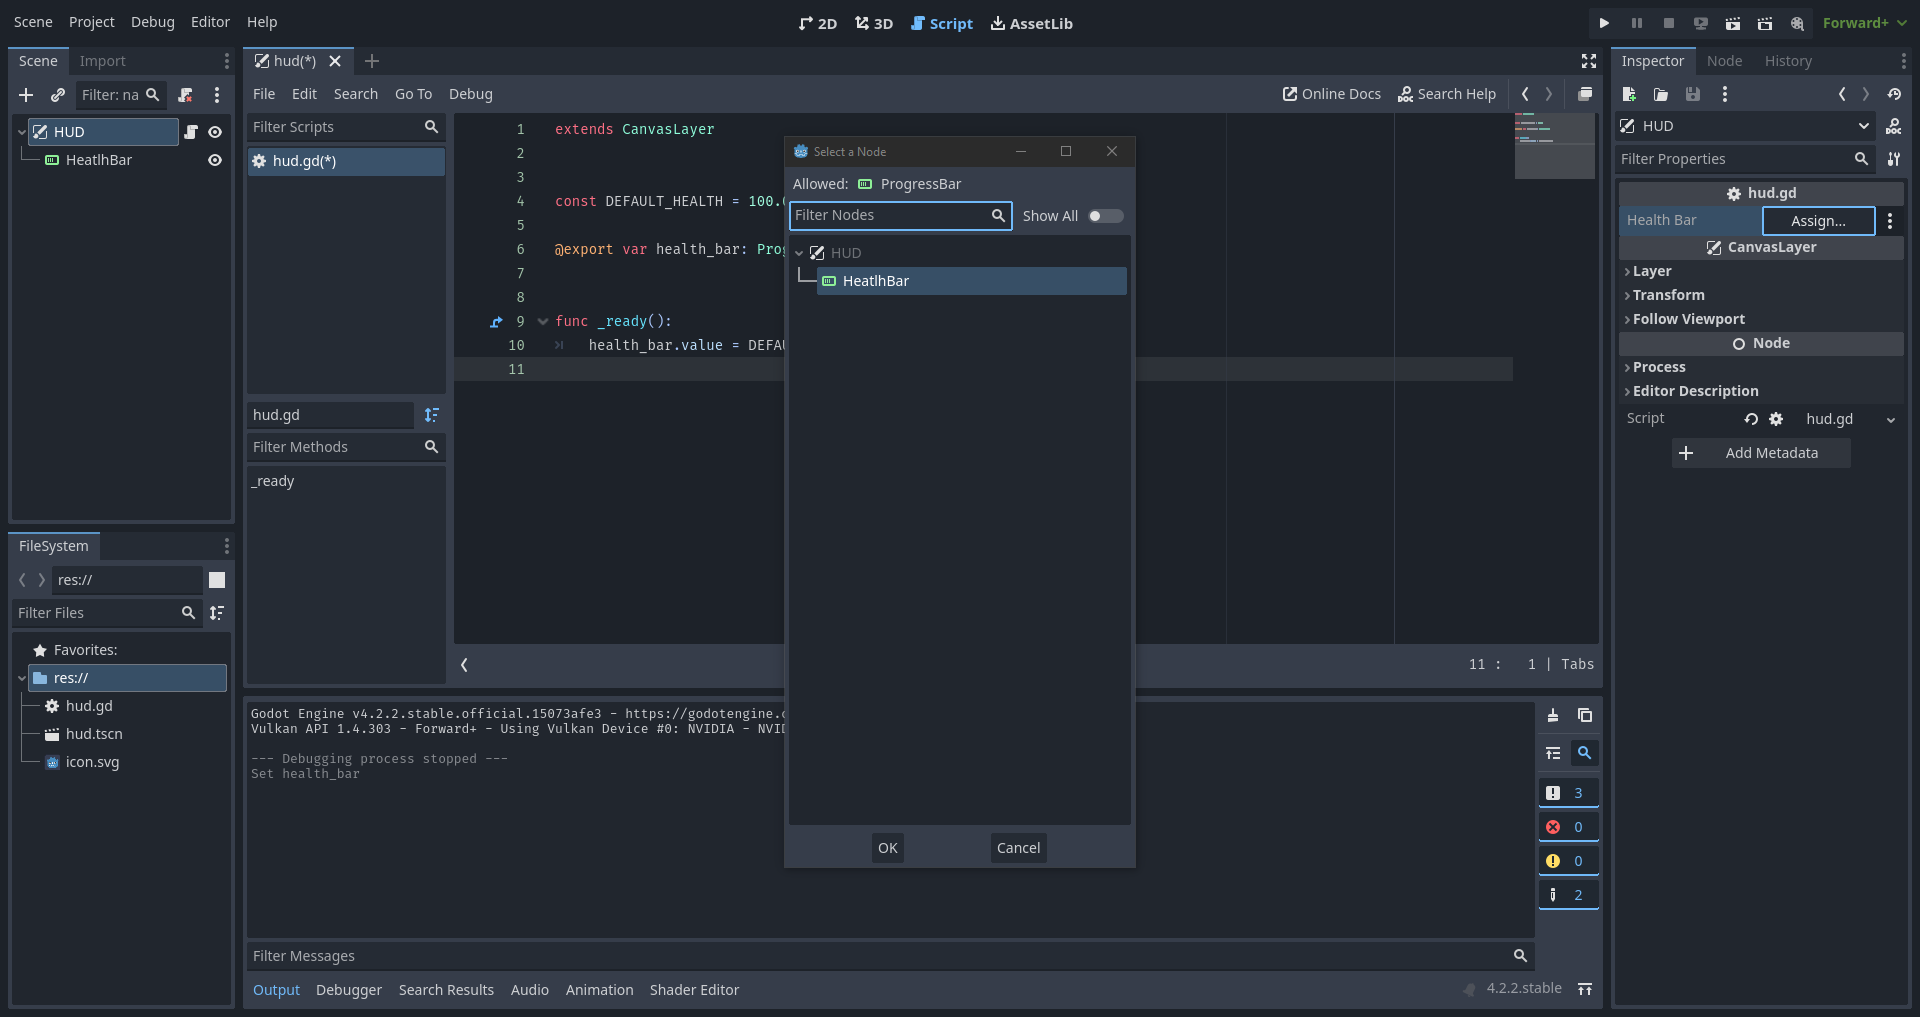
Task: Toggle distraction free mode icon
Action: pos(1589,61)
